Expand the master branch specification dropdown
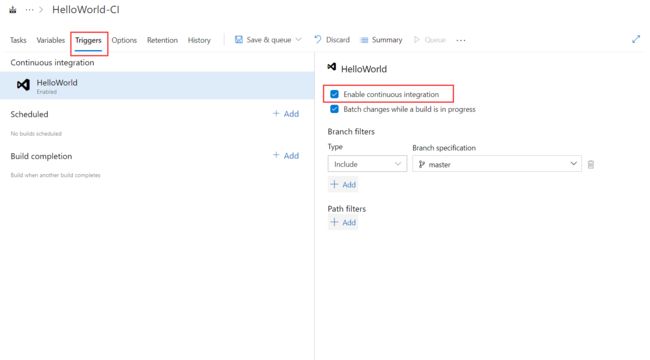Image resolution: width=650 pixels, height=360 pixels. [x=497, y=164]
